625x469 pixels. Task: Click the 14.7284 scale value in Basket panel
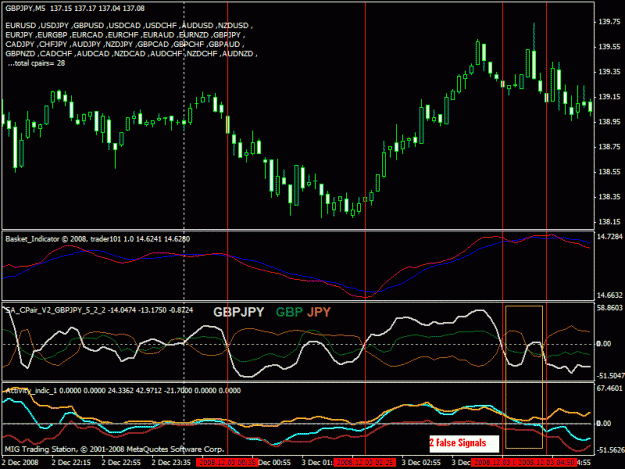coord(609,237)
